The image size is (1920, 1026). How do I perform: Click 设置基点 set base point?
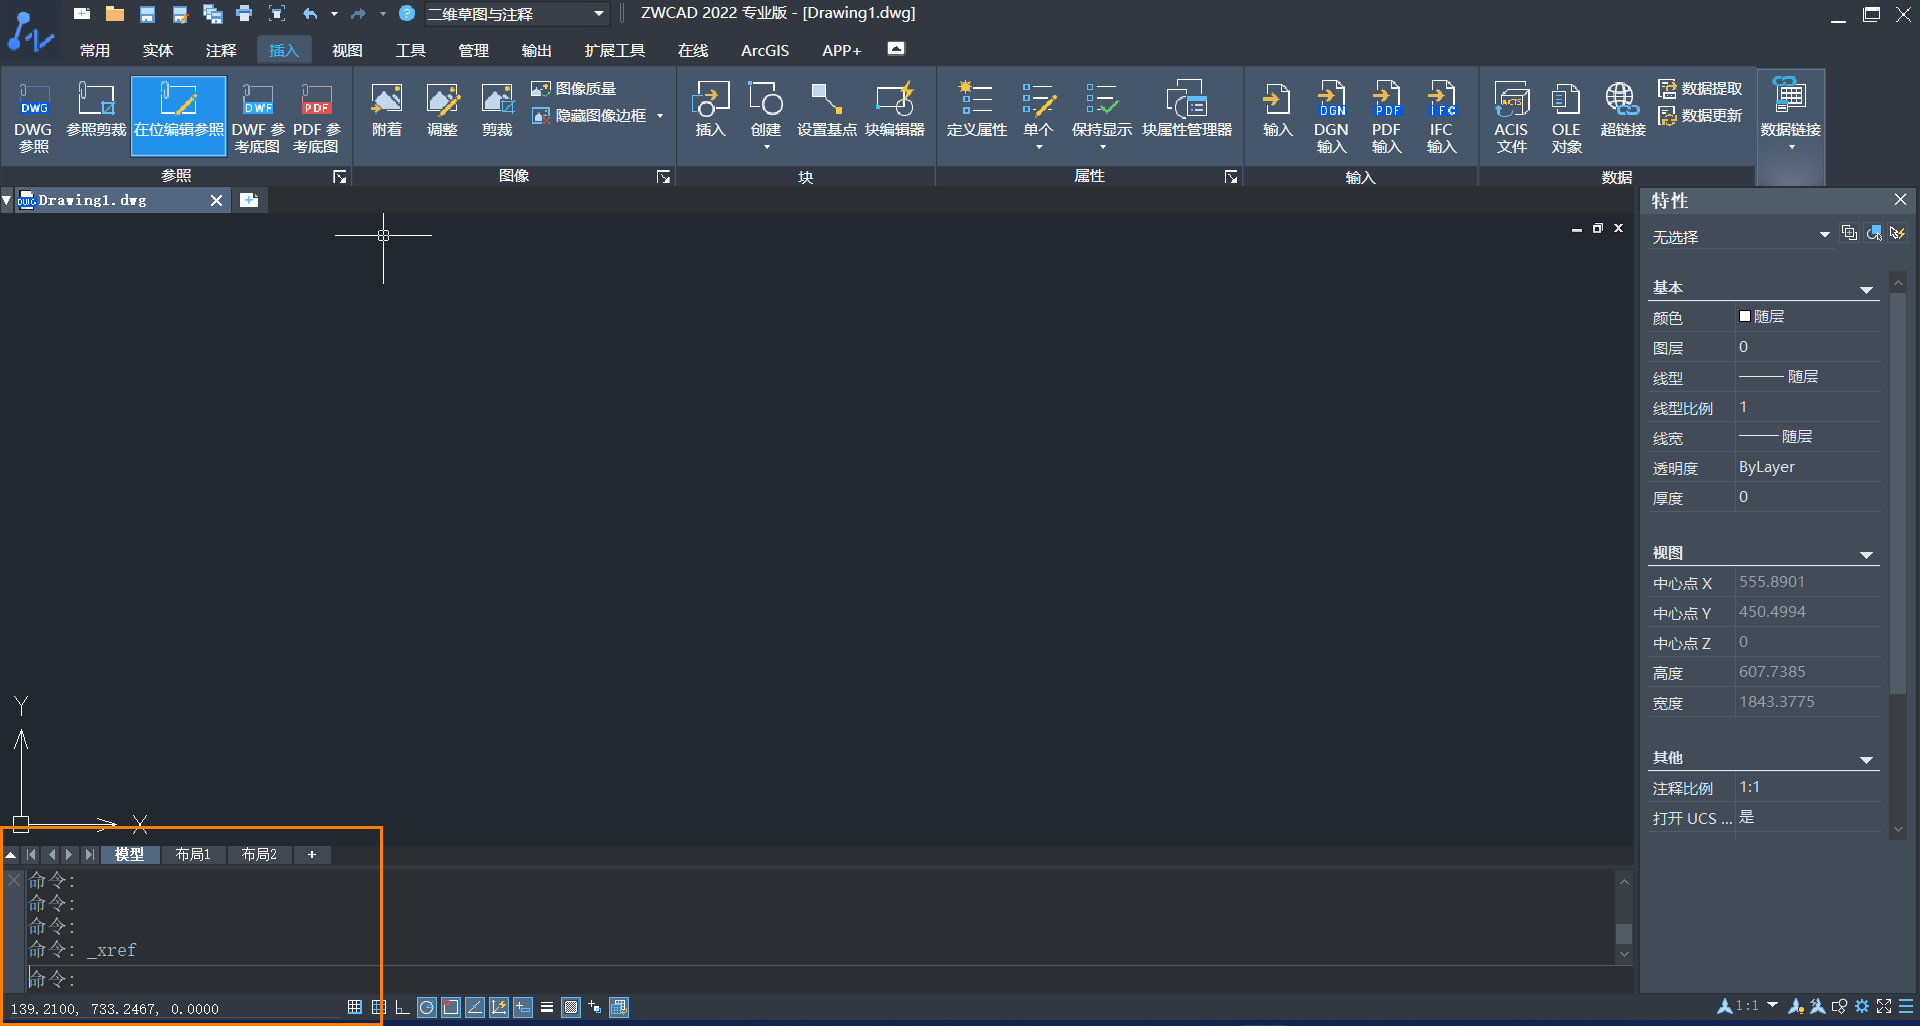[x=826, y=110]
